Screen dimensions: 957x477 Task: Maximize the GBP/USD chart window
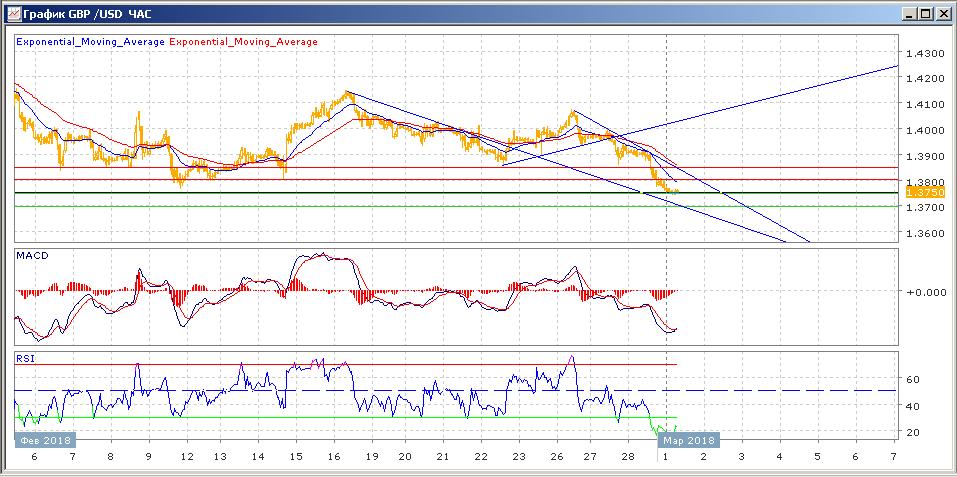[924, 13]
